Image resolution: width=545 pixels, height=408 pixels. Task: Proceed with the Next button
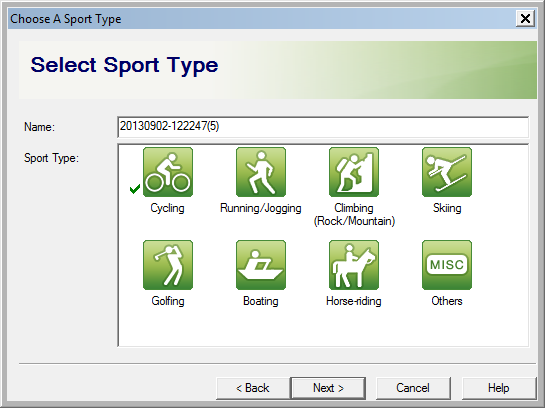[328, 388]
